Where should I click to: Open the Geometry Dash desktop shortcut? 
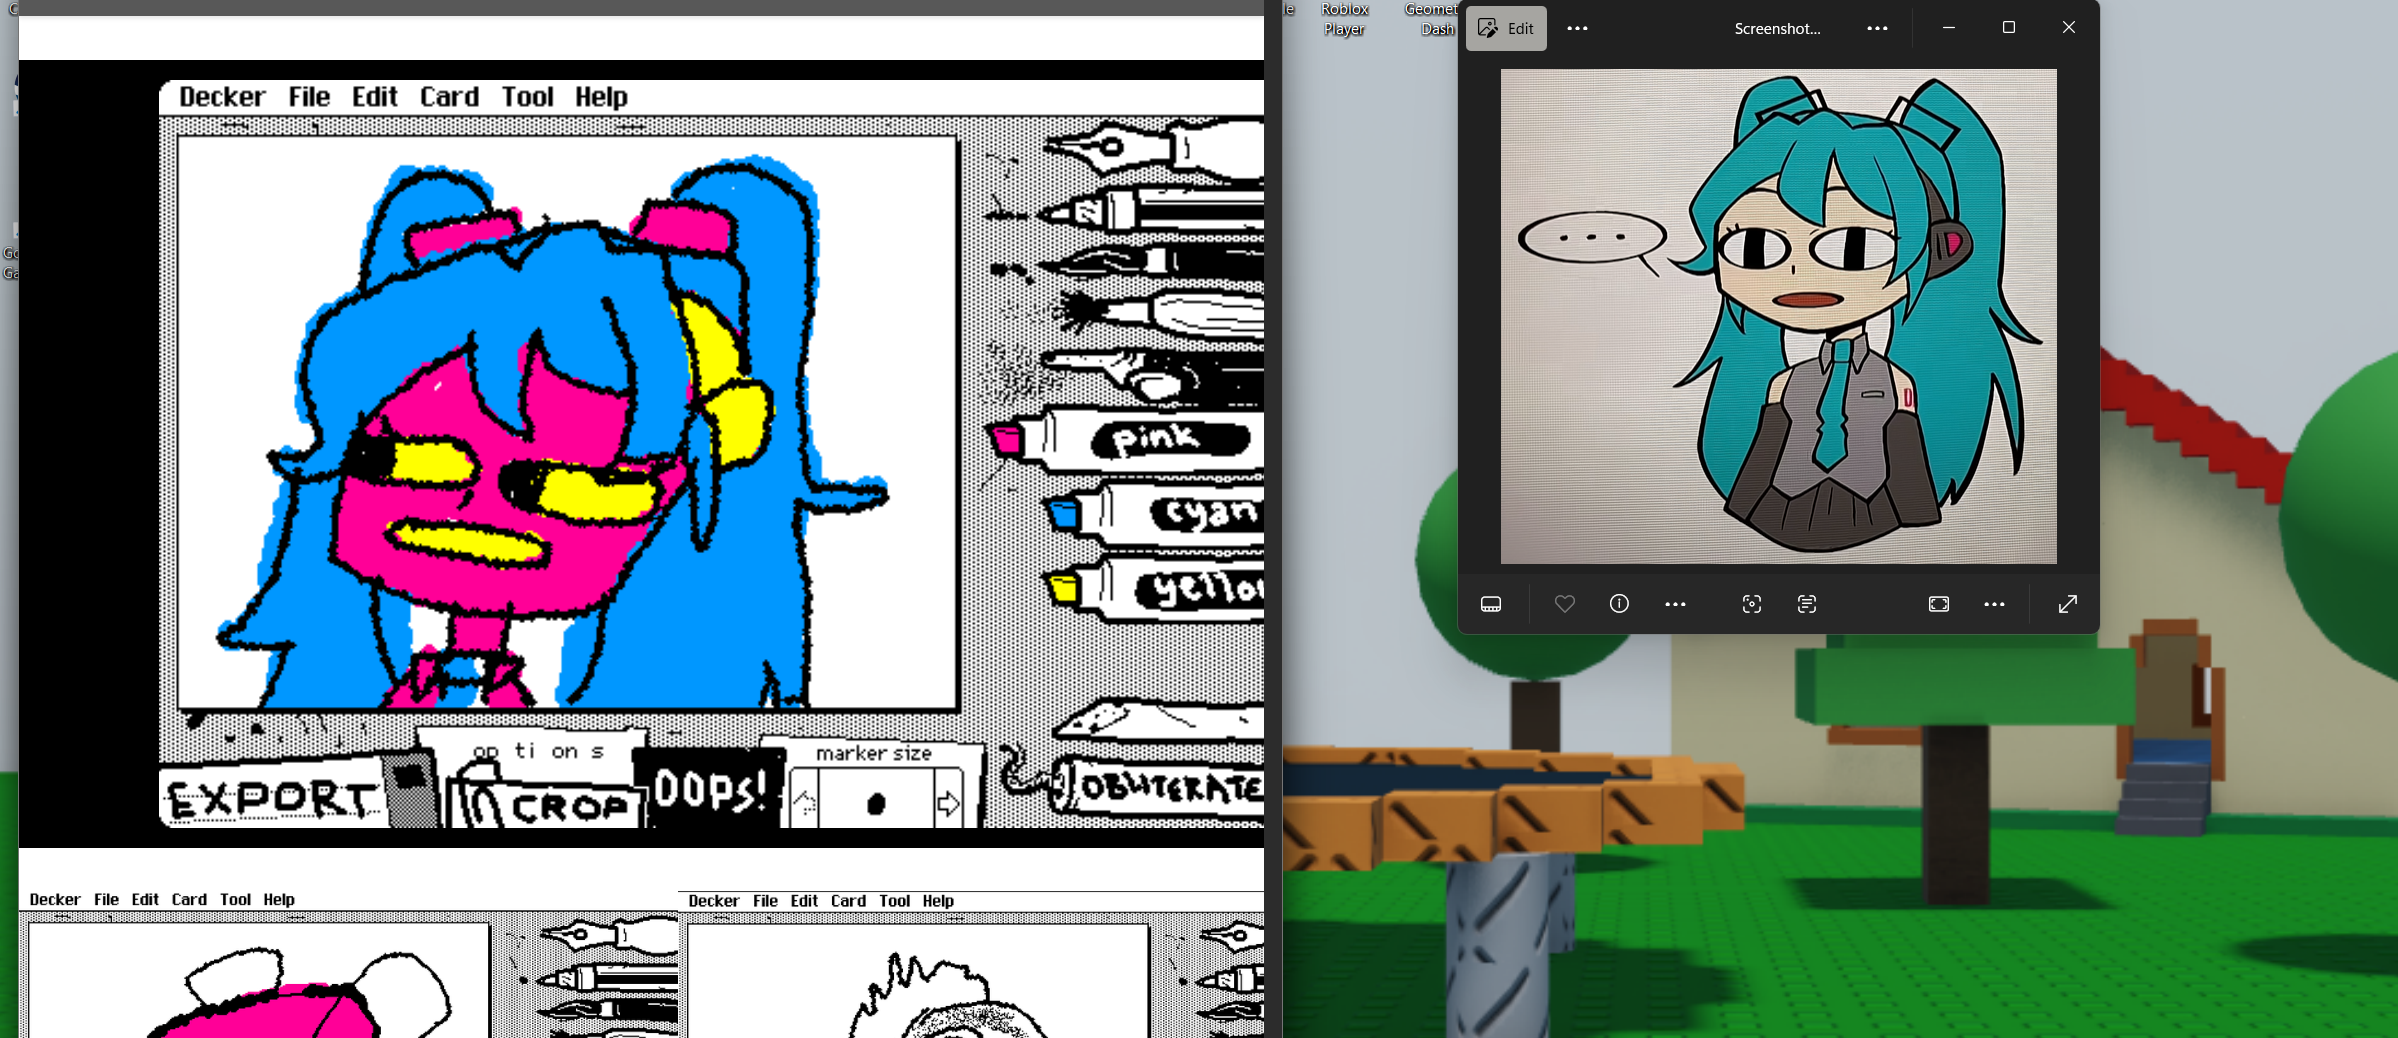pyautogui.click(x=1430, y=19)
